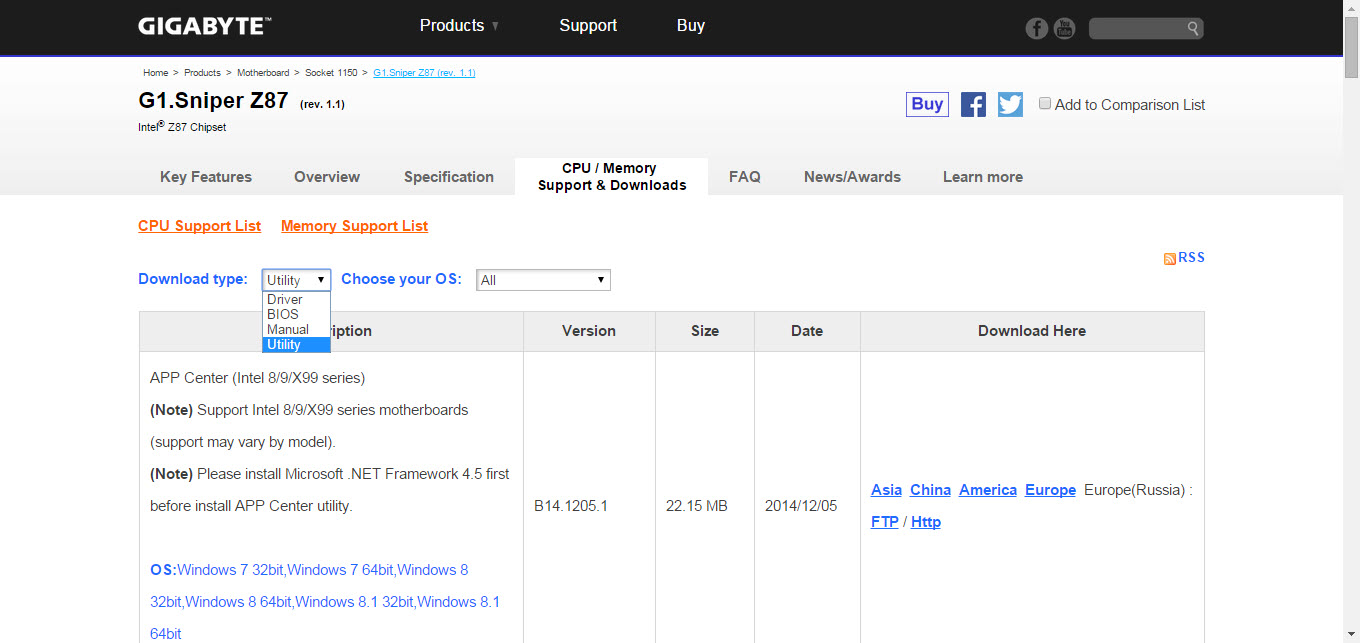Click the Version column header

pos(589,331)
